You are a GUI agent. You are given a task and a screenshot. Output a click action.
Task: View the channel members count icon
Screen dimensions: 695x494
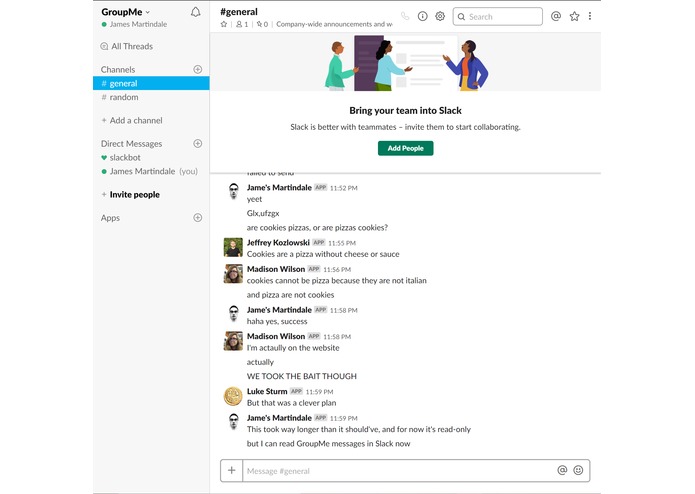point(242,24)
